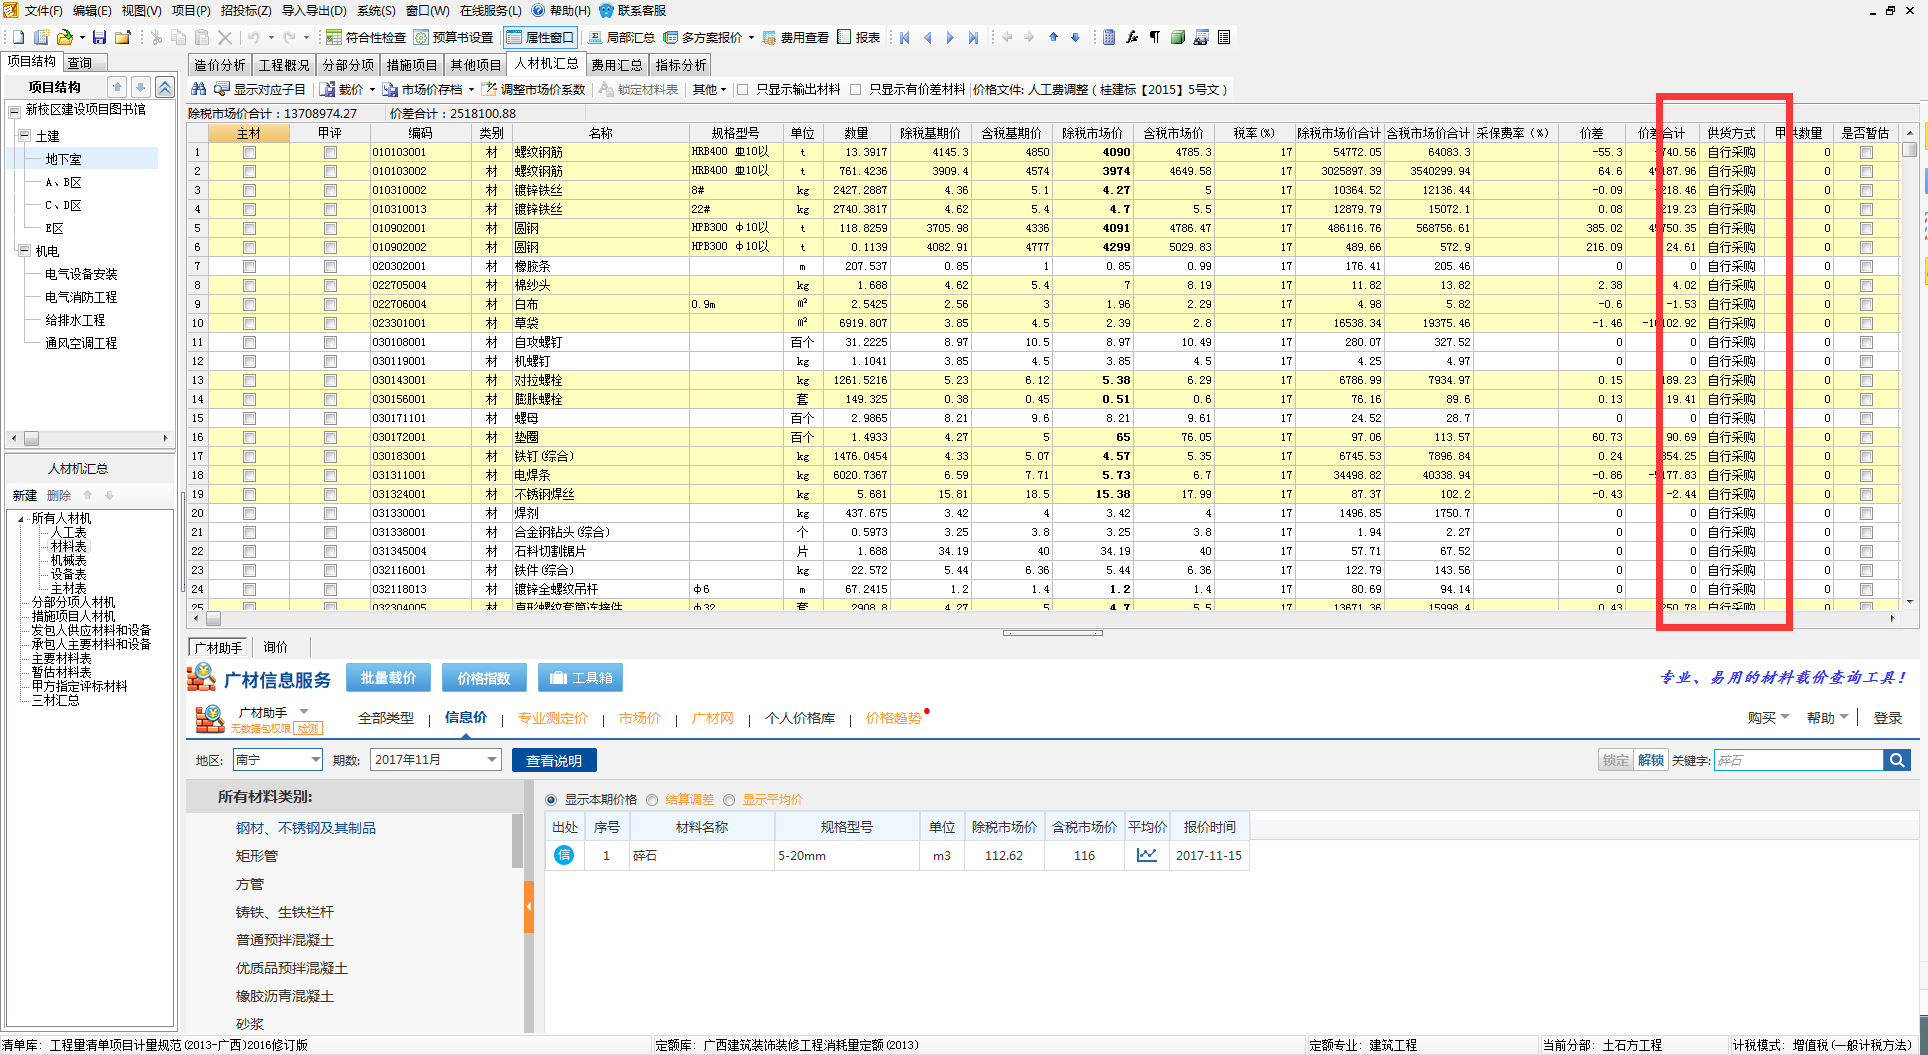The image size is (1928, 1055).
Task: Click the Save floppy disk icon
Action: (99, 37)
